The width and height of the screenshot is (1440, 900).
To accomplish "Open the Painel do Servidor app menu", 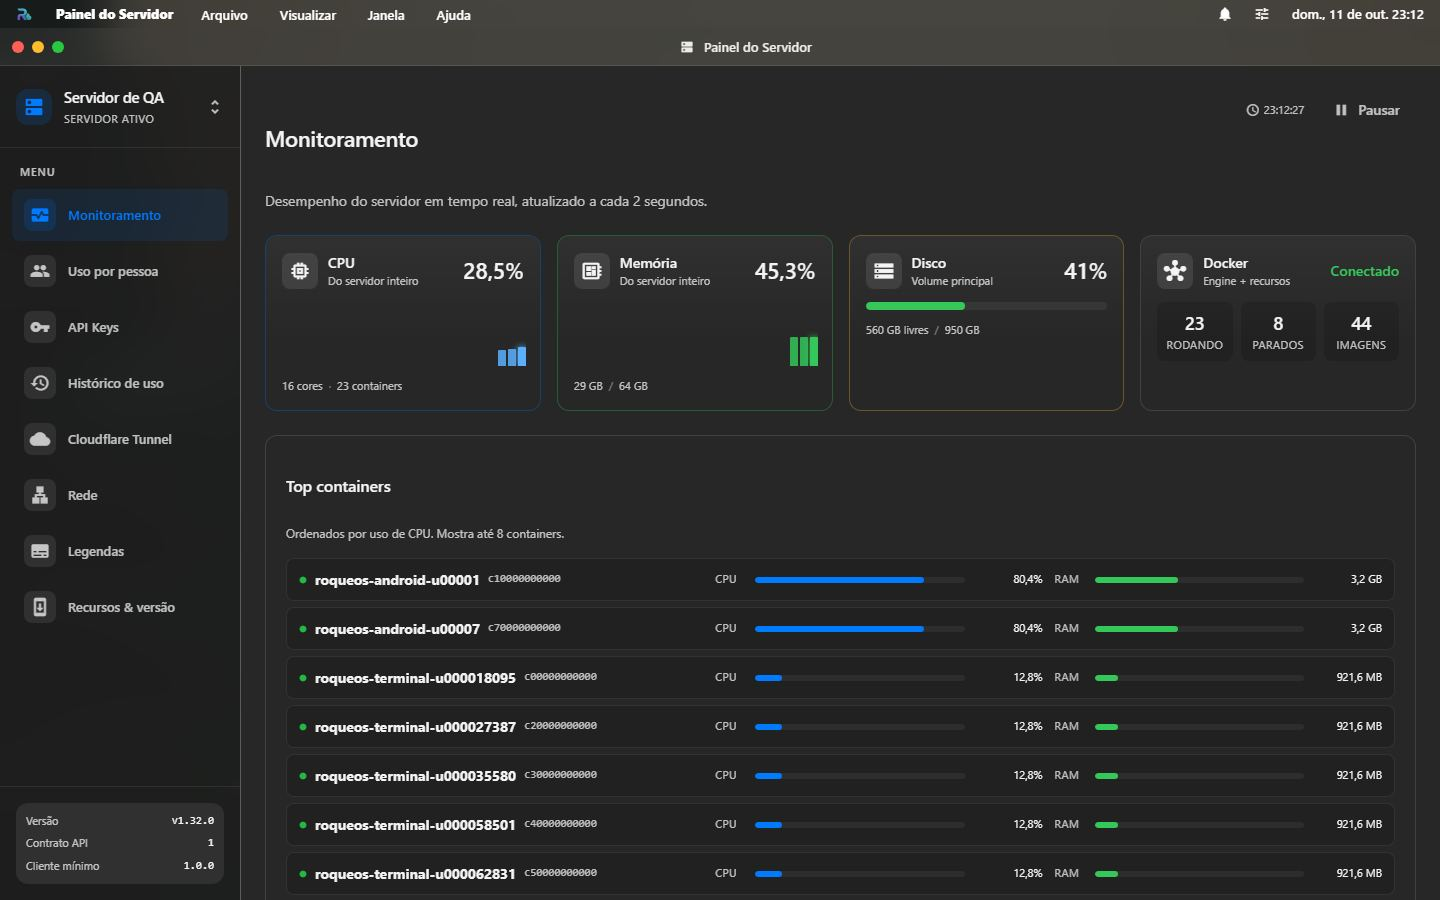I will (114, 15).
